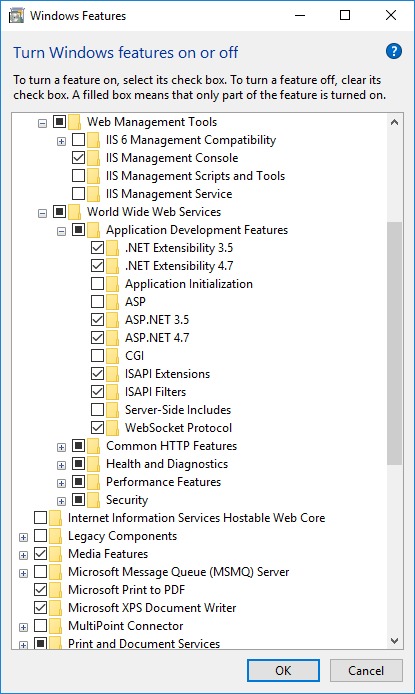
Task: Select the Legacy Components tree item
Action: 122,536
